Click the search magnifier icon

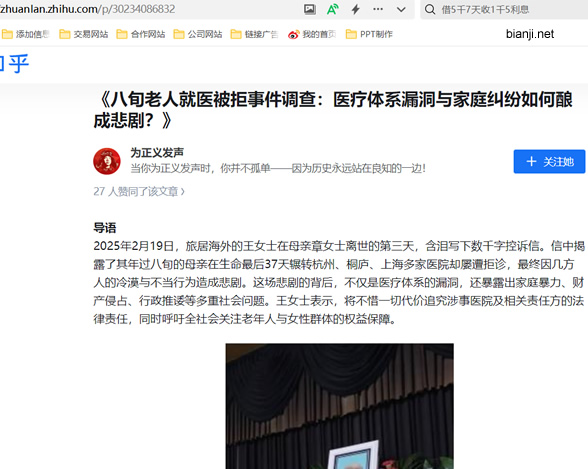430,9
